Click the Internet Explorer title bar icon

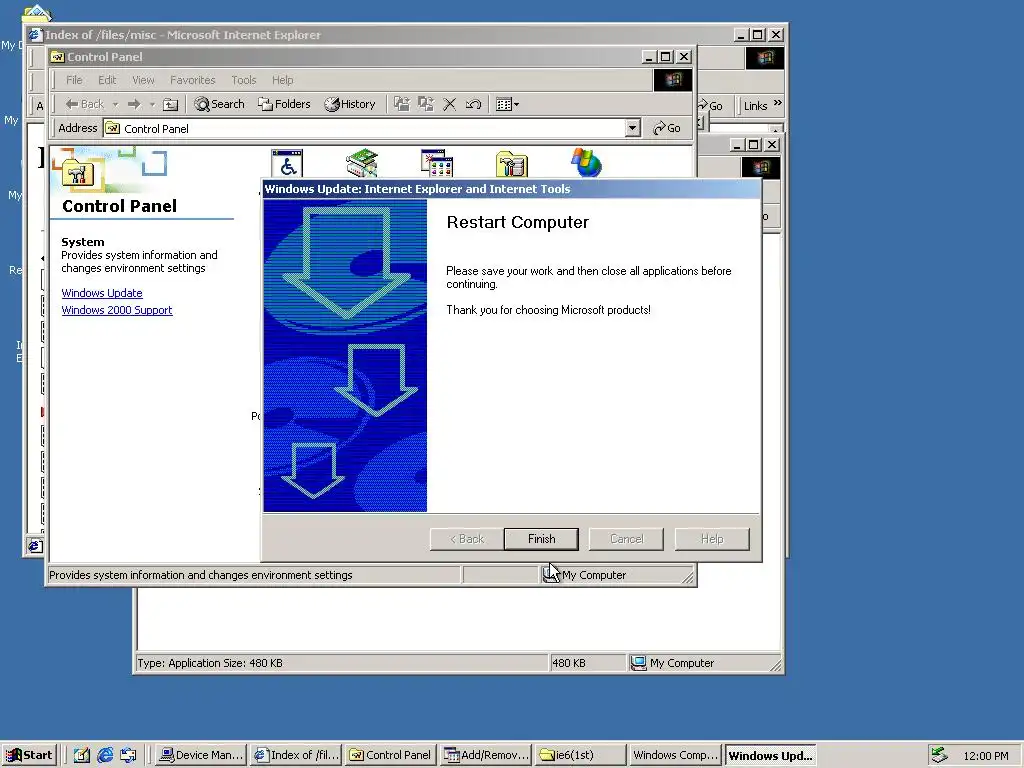35,35
